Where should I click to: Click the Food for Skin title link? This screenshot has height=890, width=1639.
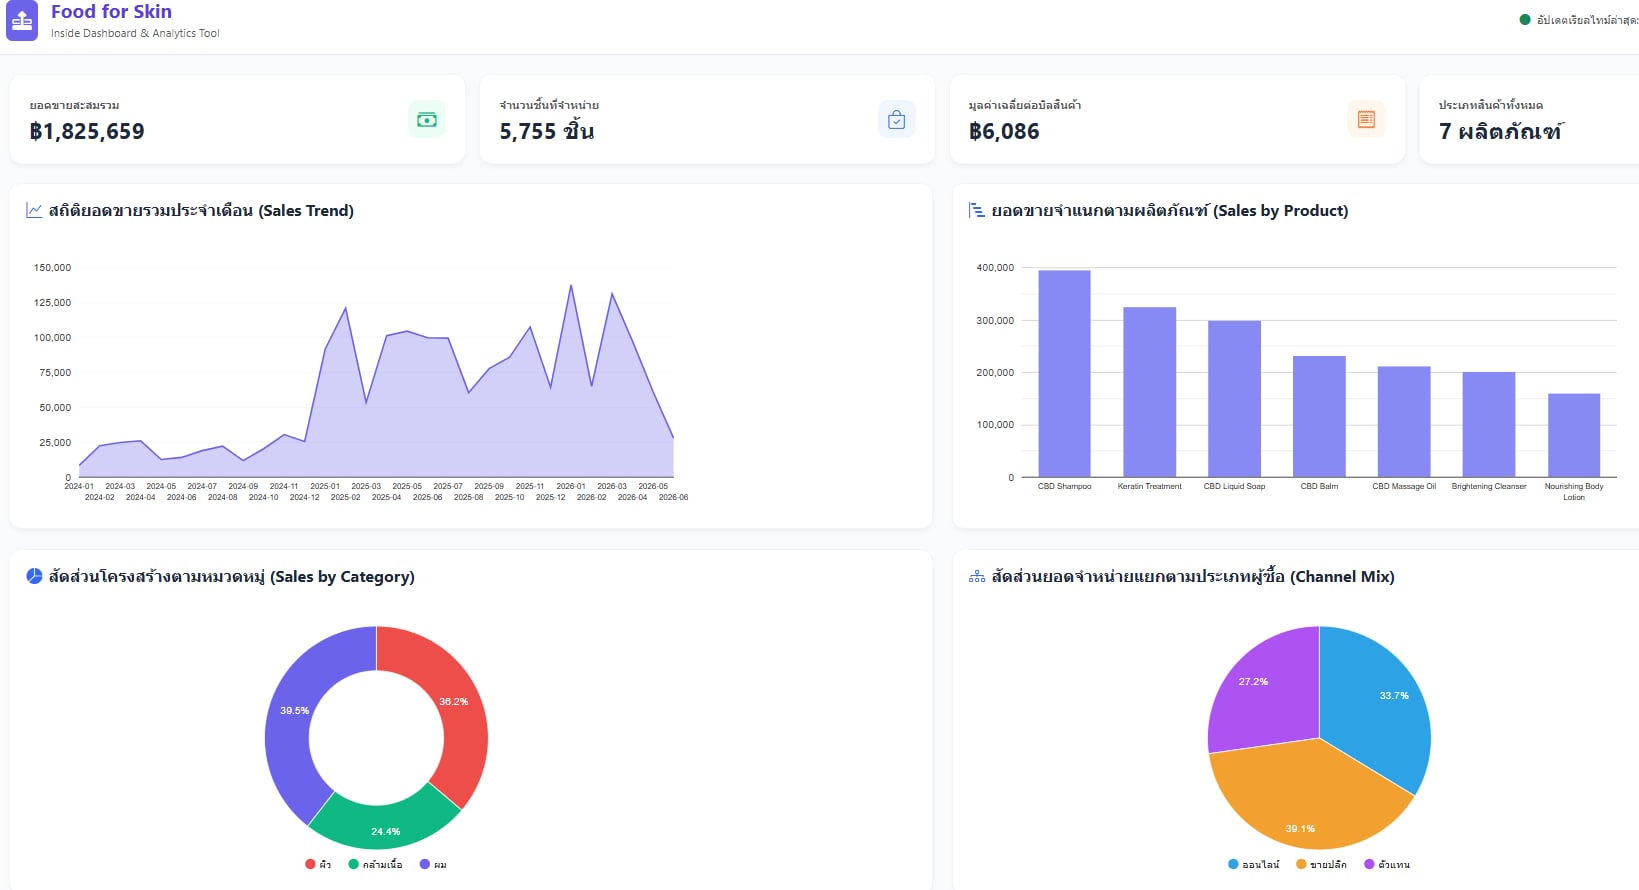pos(111,12)
